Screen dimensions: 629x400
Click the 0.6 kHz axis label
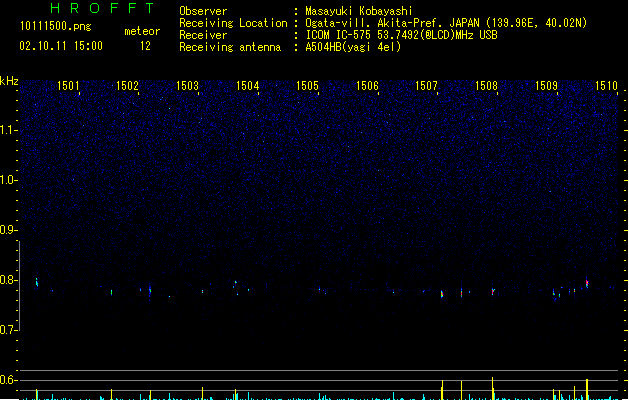point(8,380)
